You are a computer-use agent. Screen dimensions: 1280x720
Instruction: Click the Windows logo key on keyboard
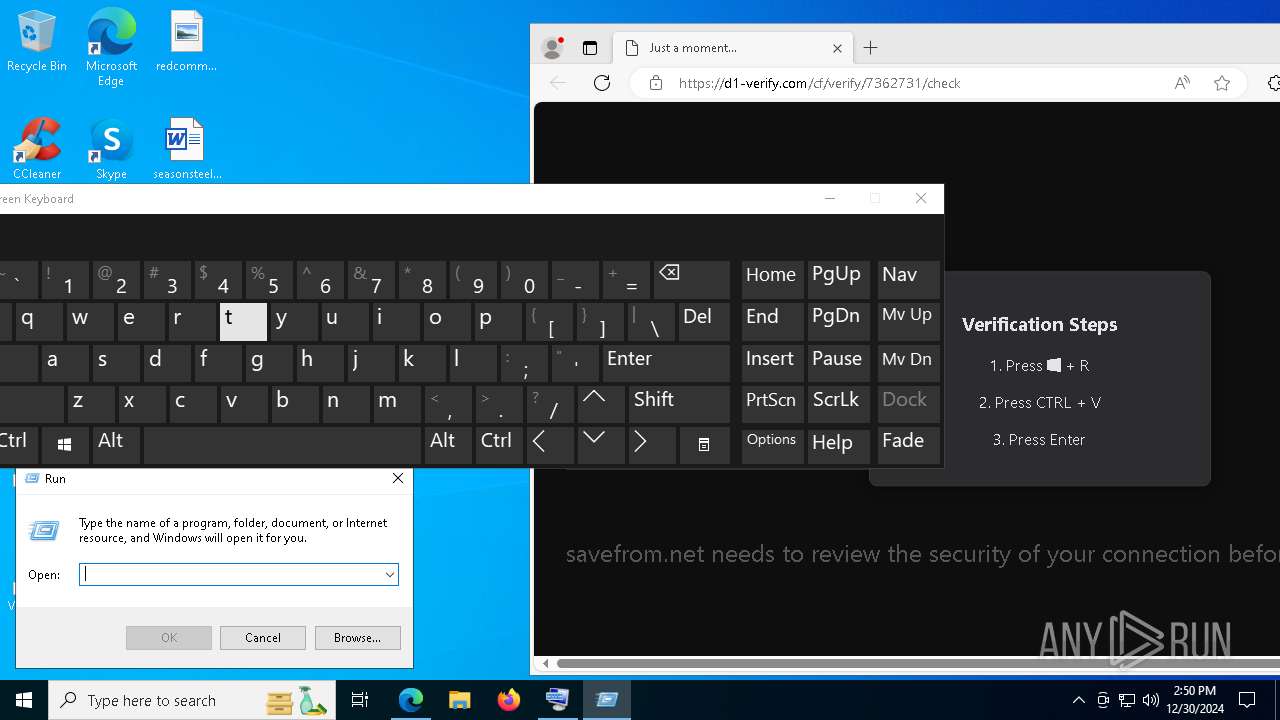click(x=65, y=444)
